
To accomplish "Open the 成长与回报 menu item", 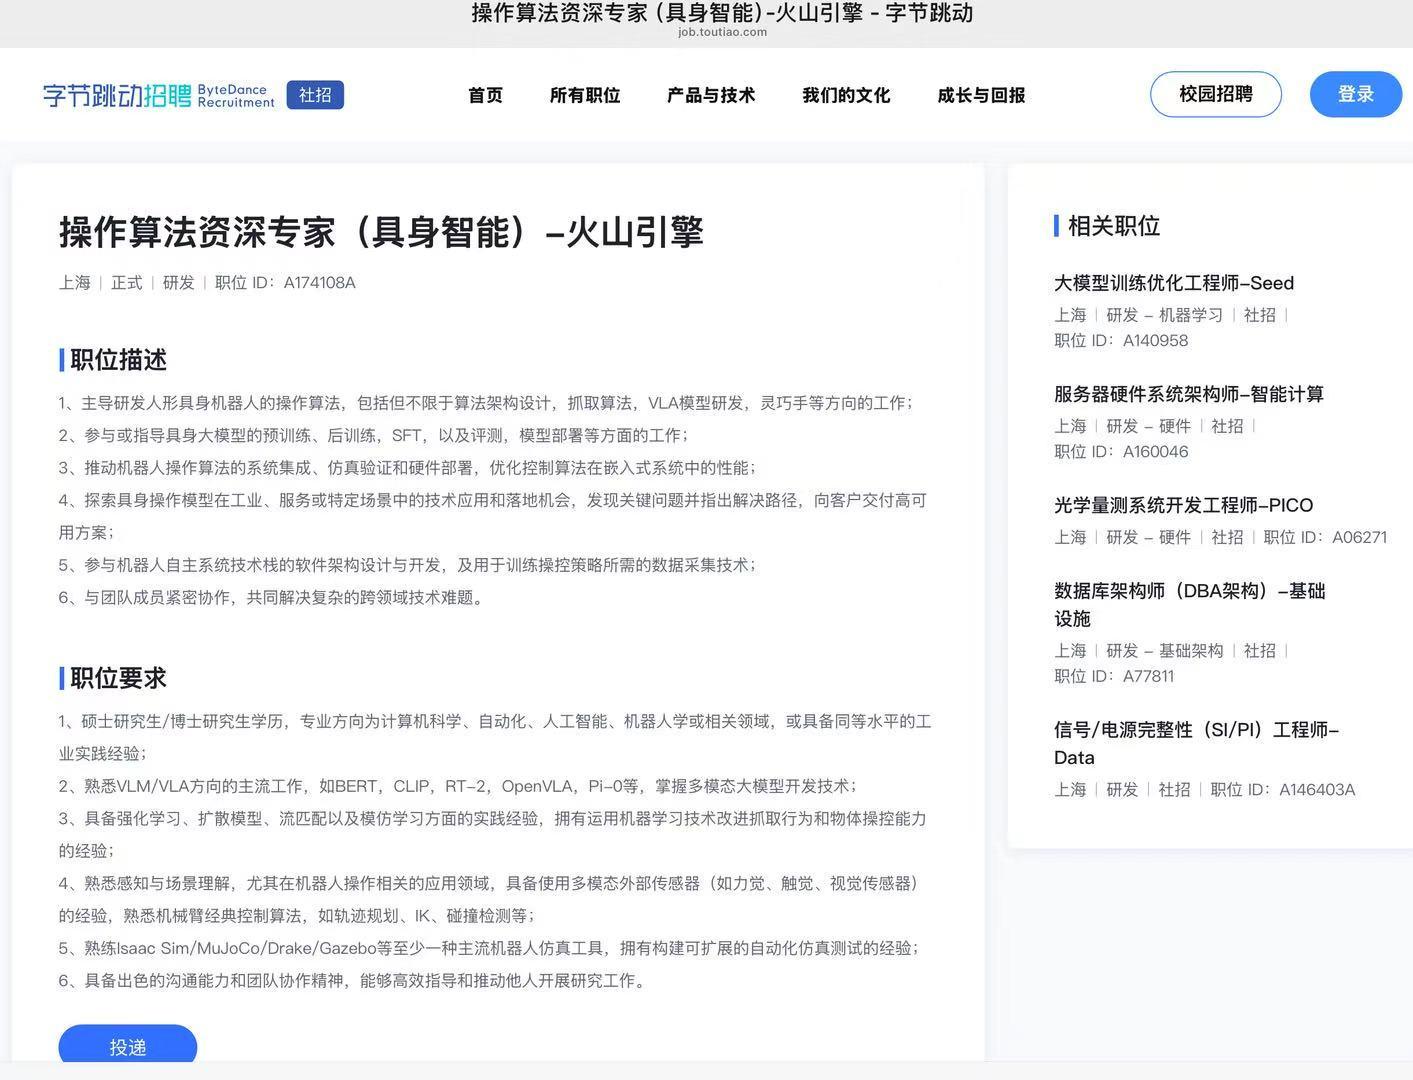I will click(980, 95).
